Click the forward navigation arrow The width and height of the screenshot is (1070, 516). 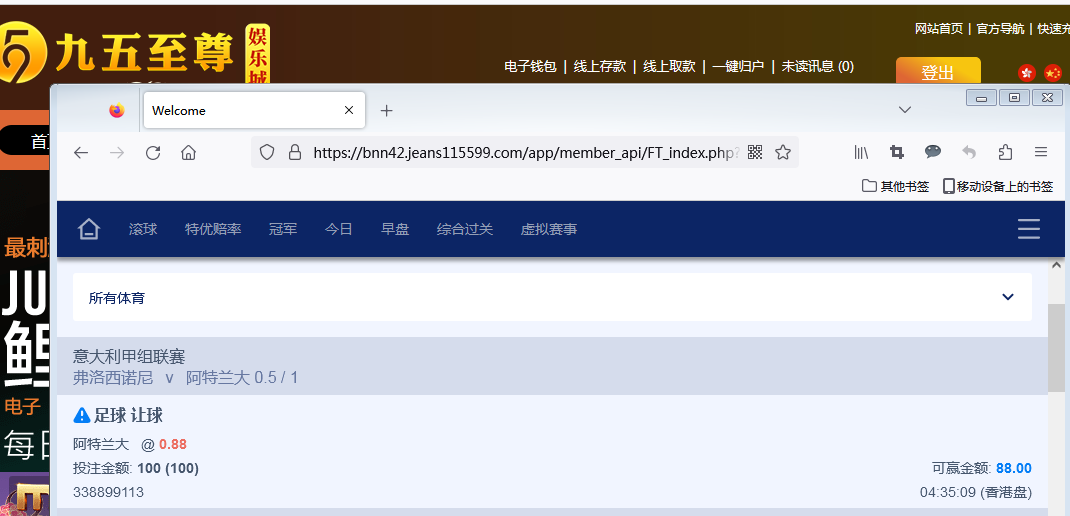coord(117,152)
